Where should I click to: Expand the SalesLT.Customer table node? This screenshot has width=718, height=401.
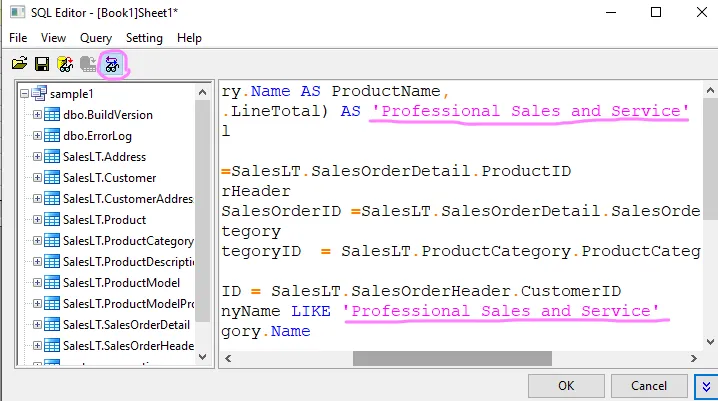pos(37,178)
